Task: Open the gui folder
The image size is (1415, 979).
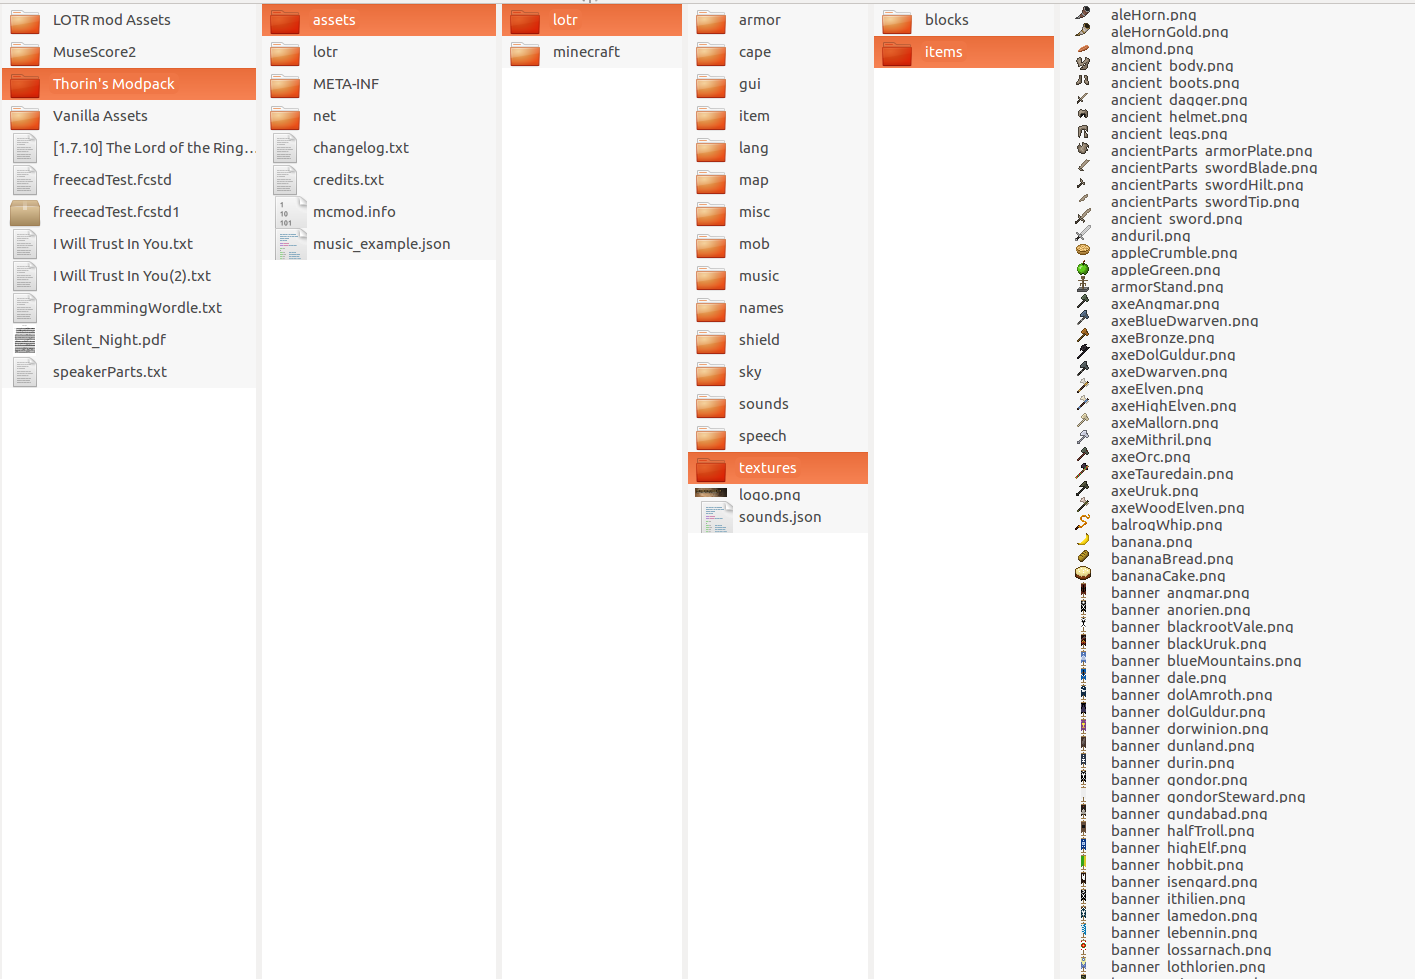Action: point(778,84)
